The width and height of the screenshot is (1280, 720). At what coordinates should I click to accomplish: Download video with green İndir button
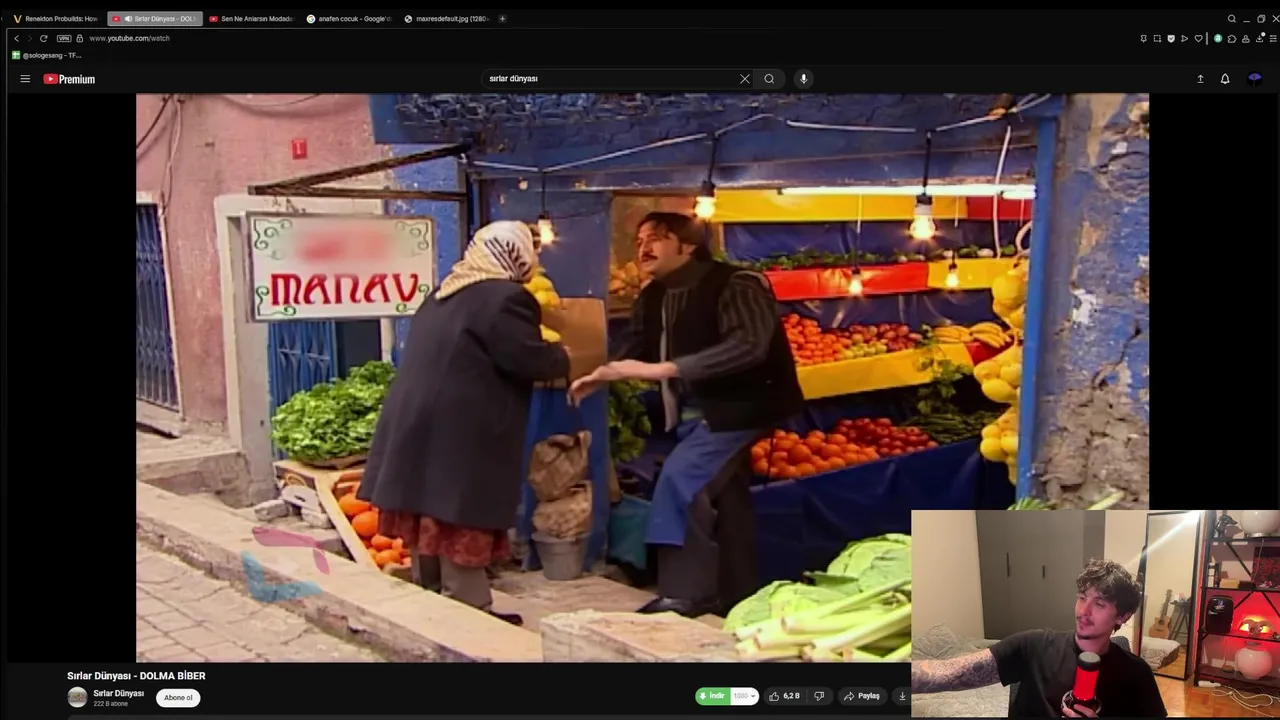pyautogui.click(x=712, y=696)
